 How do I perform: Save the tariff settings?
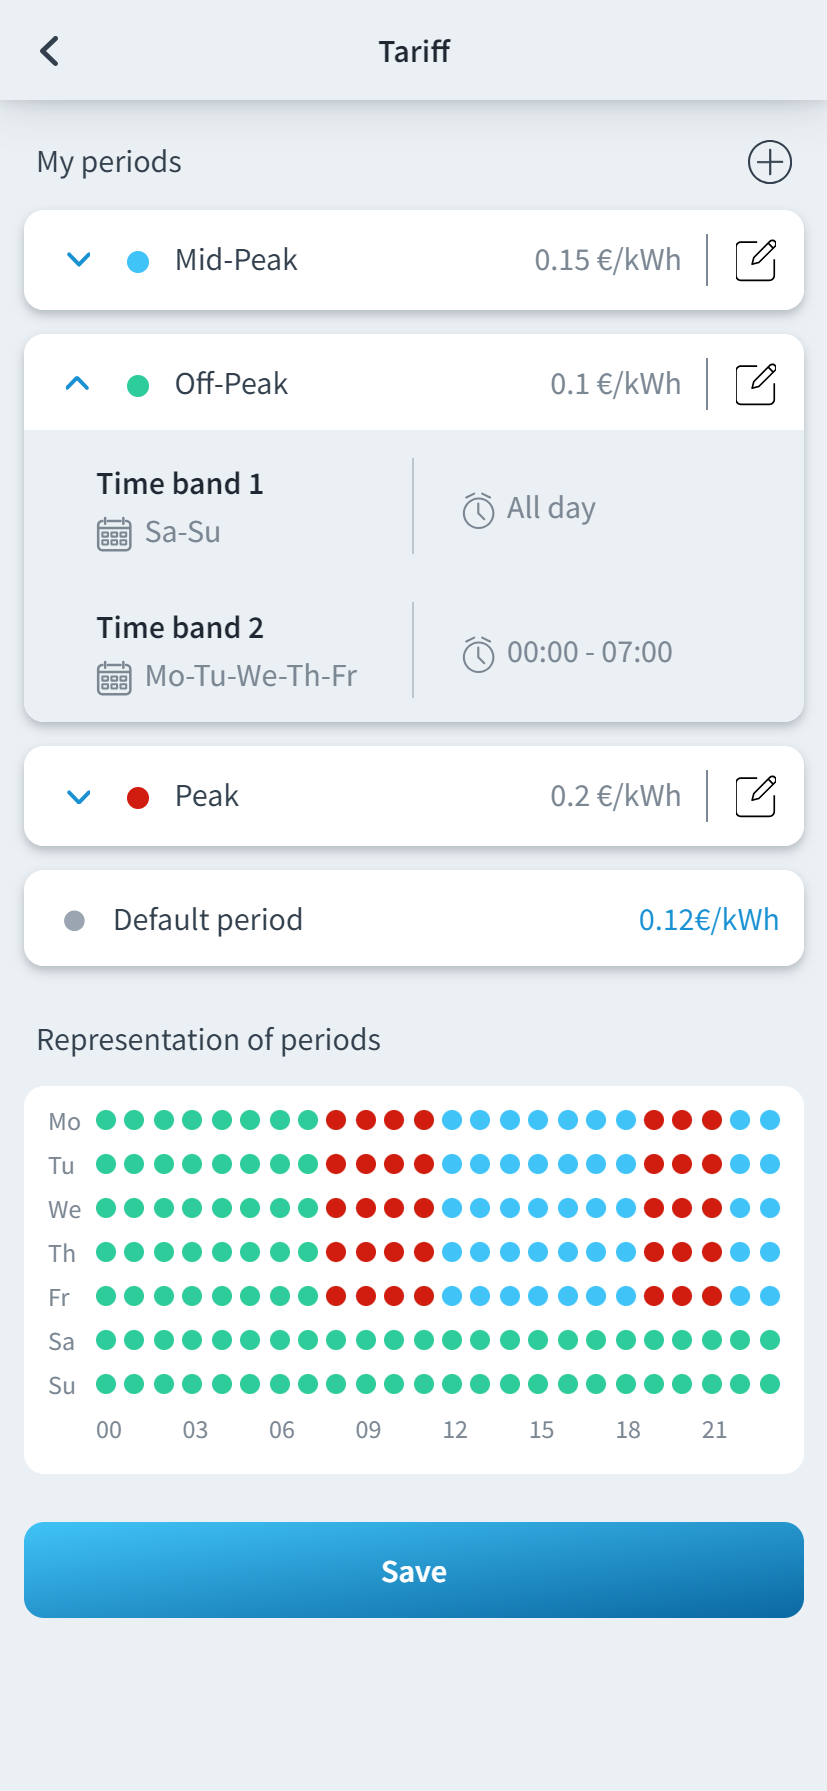tap(414, 1570)
